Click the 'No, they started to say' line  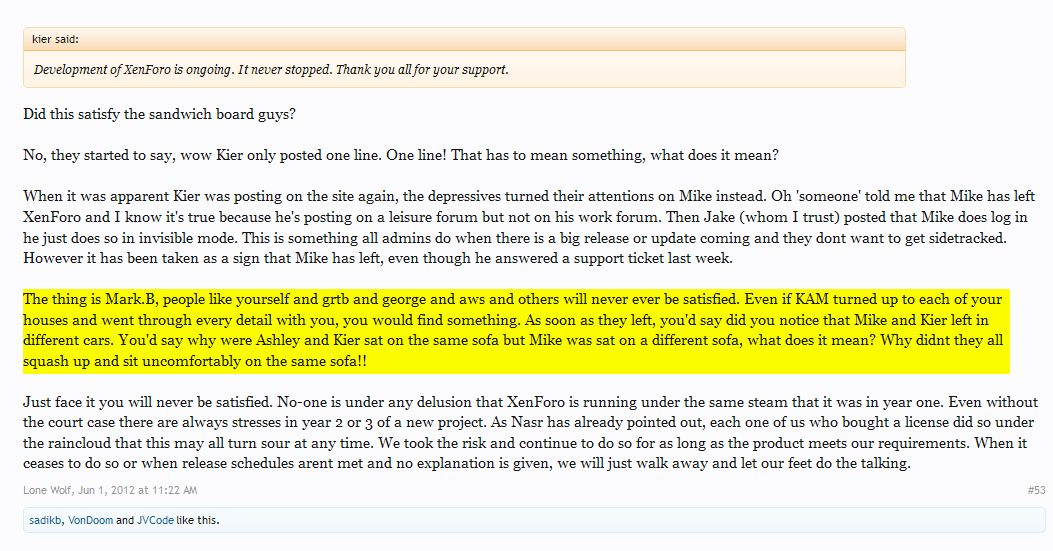pyautogui.click(x=401, y=155)
